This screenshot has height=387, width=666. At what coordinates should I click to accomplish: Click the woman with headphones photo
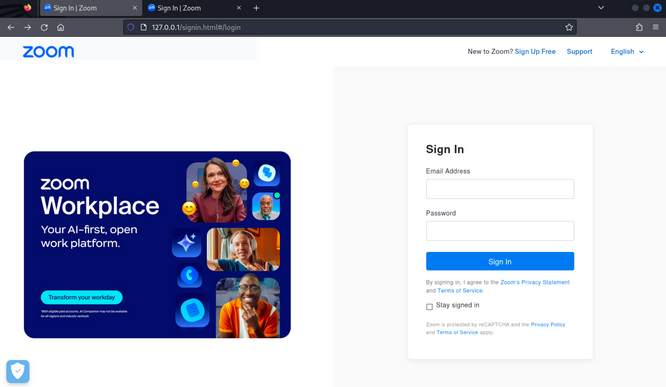pyautogui.click(x=243, y=249)
